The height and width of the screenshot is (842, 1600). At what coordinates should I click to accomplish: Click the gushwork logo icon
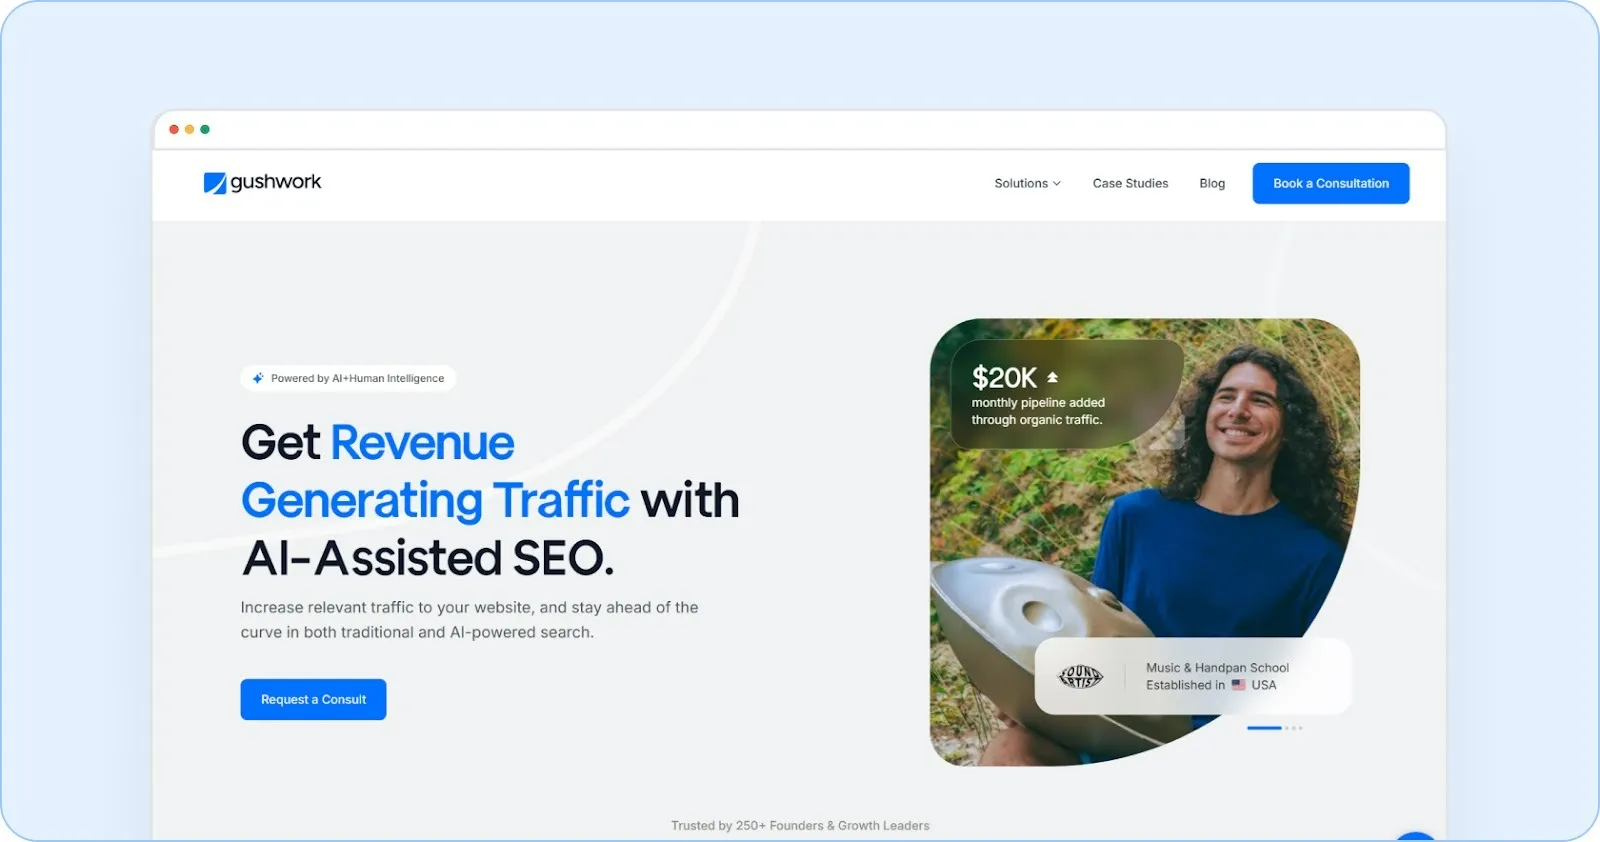[x=215, y=183]
